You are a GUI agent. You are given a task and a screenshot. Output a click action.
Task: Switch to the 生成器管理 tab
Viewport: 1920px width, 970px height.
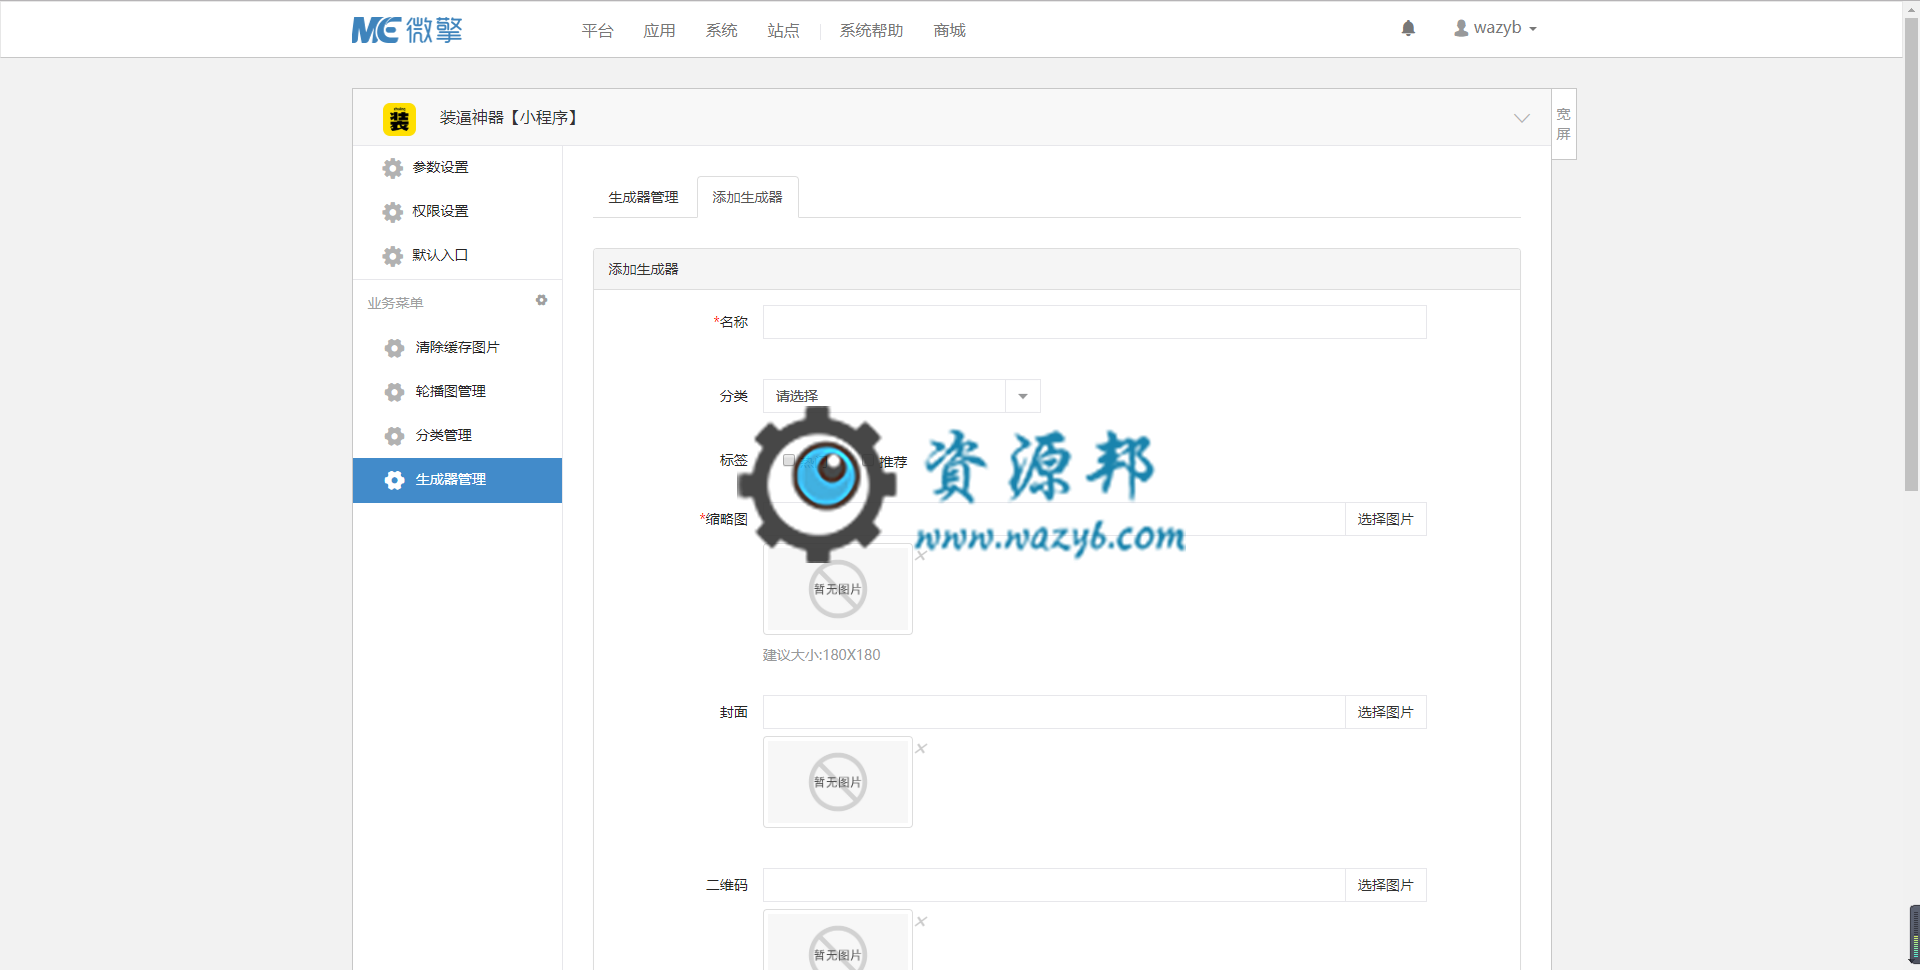point(643,197)
